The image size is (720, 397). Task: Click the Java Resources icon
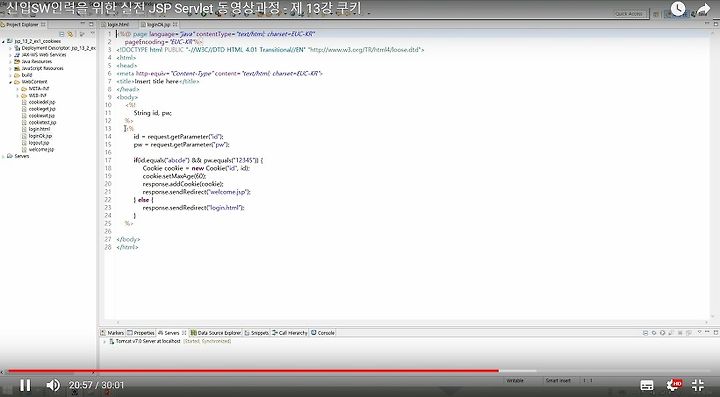click(17, 62)
